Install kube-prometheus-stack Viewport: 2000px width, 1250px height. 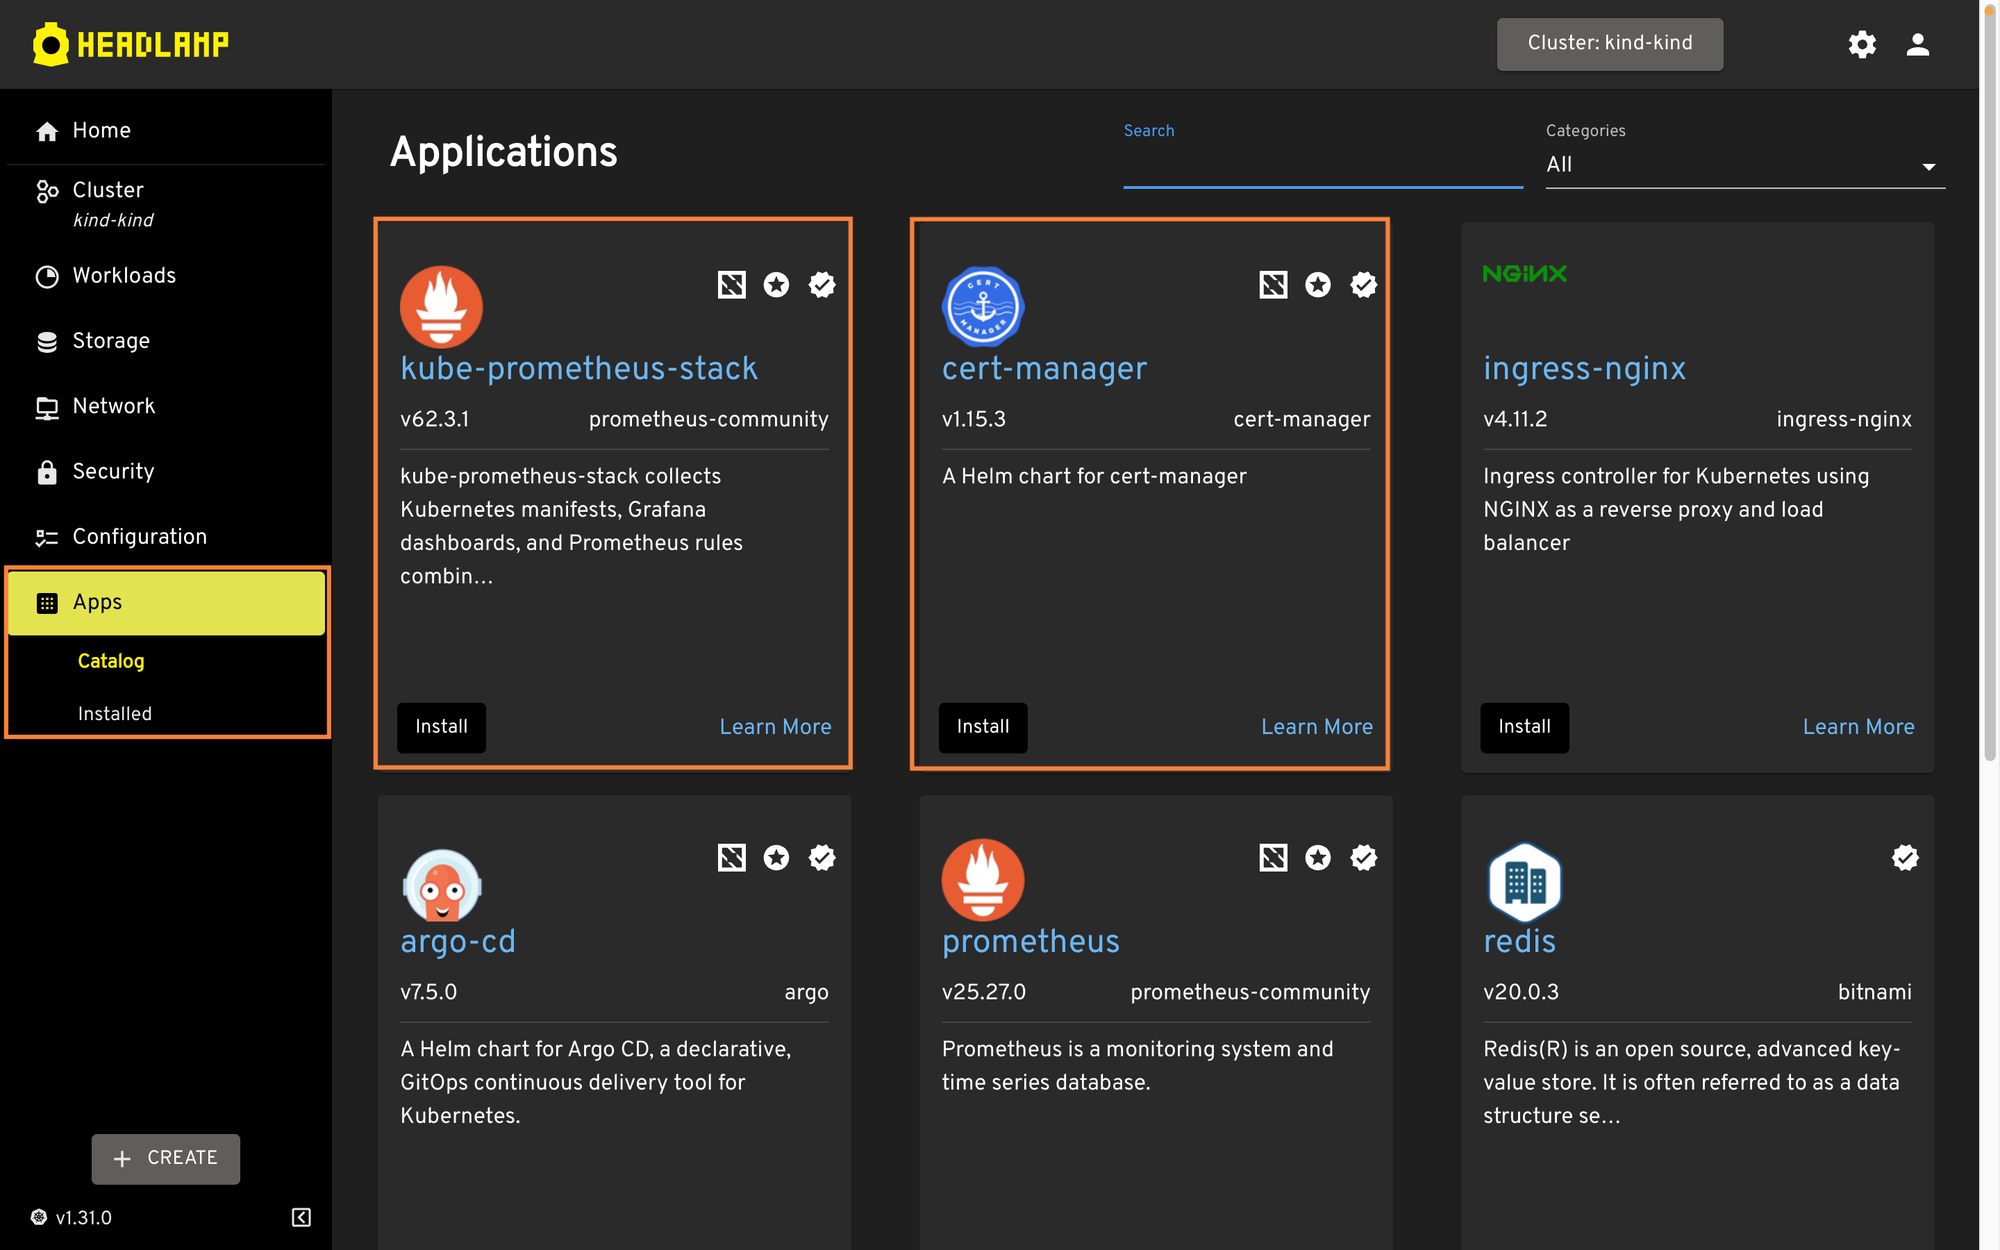click(441, 727)
